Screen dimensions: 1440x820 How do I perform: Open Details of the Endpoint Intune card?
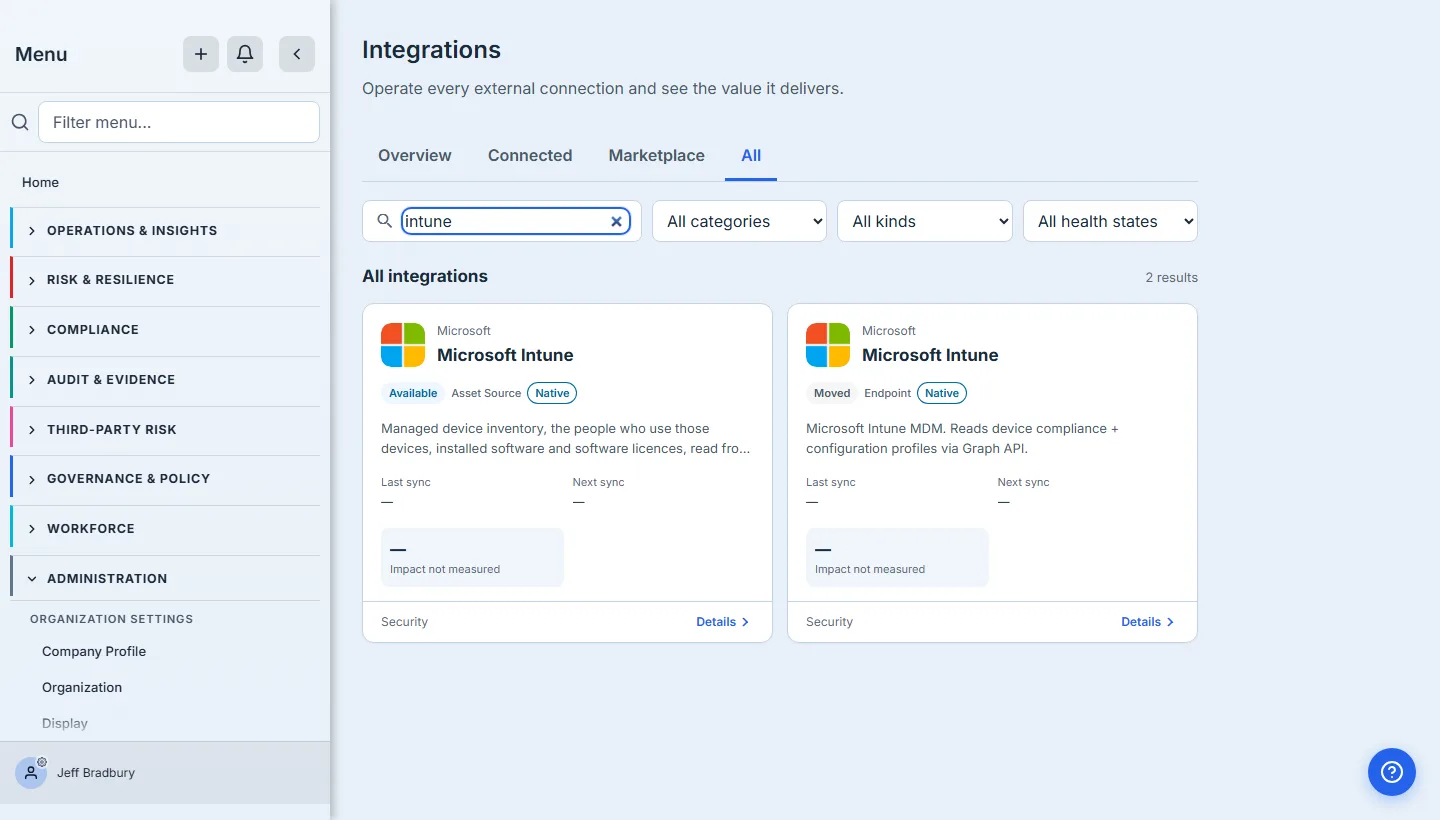pyautogui.click(x=1148, y=622)
